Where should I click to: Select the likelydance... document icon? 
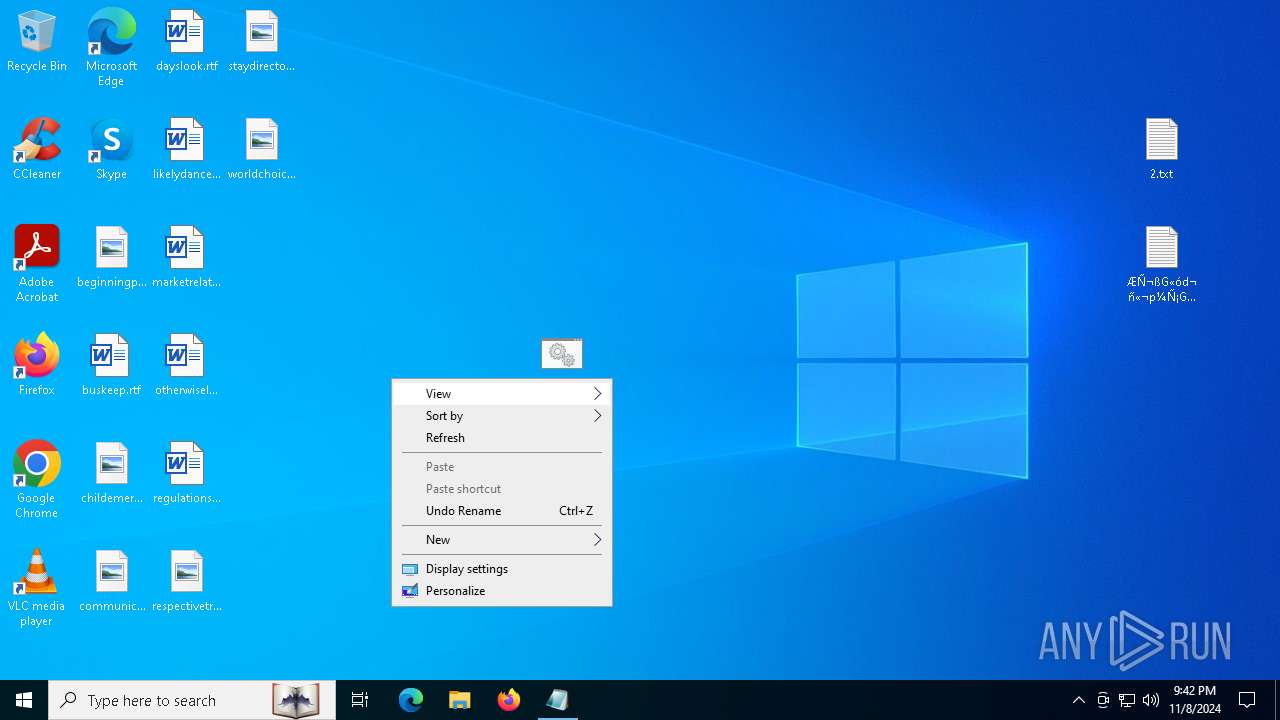point(186,150)
